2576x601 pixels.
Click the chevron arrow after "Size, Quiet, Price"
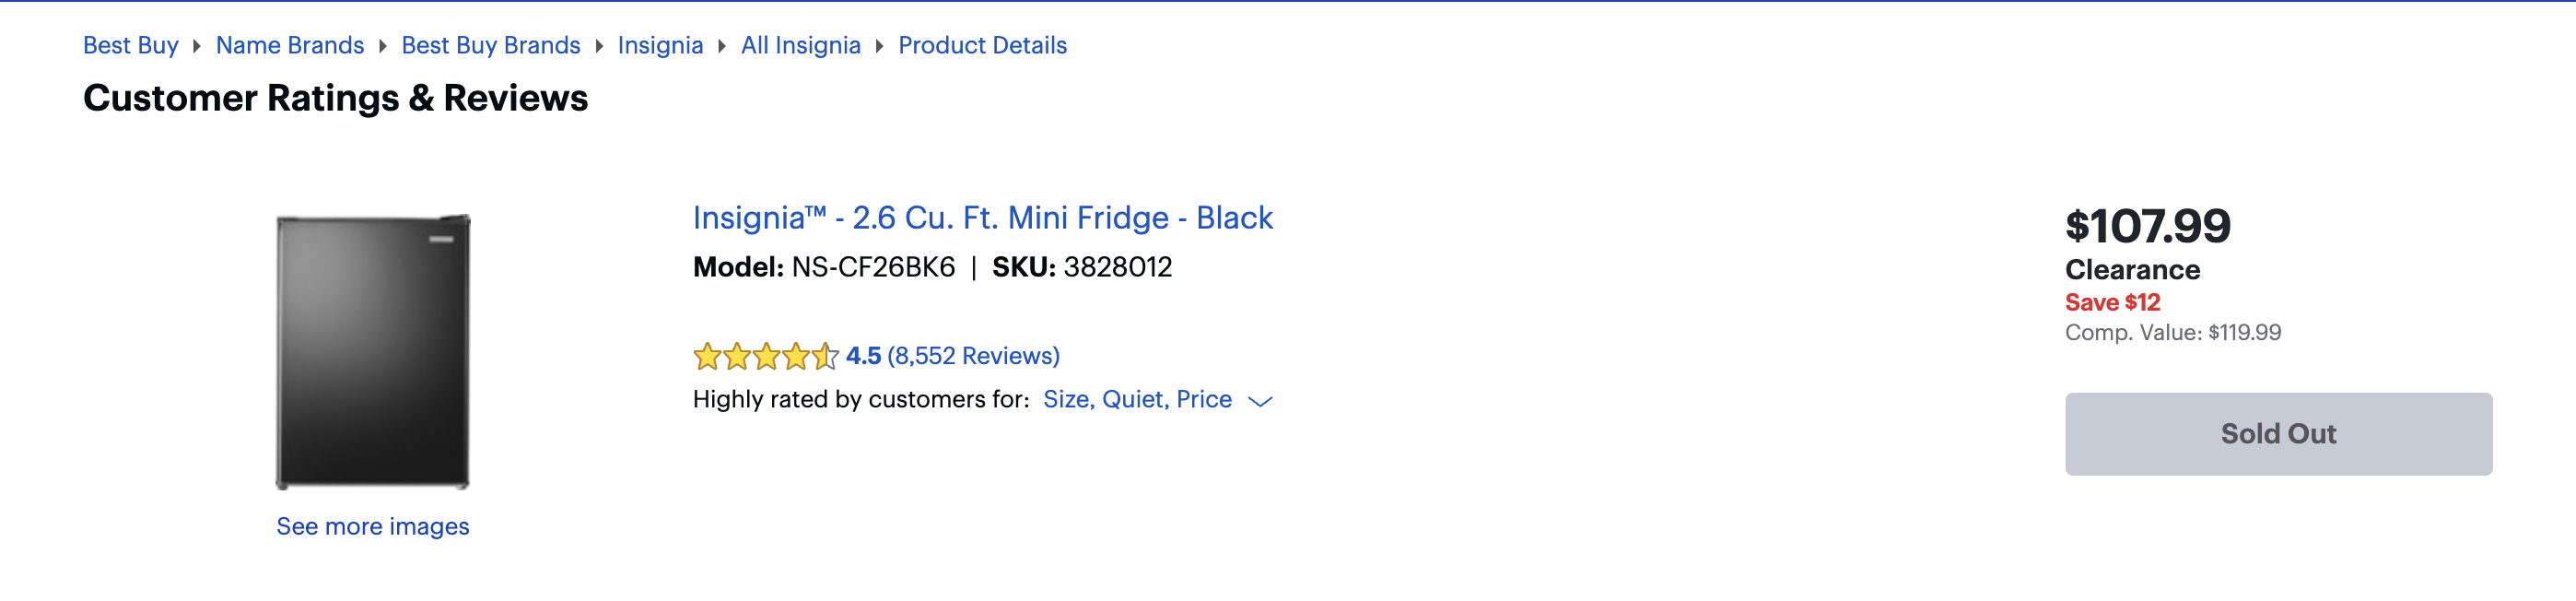click(x=1260, y=401)
